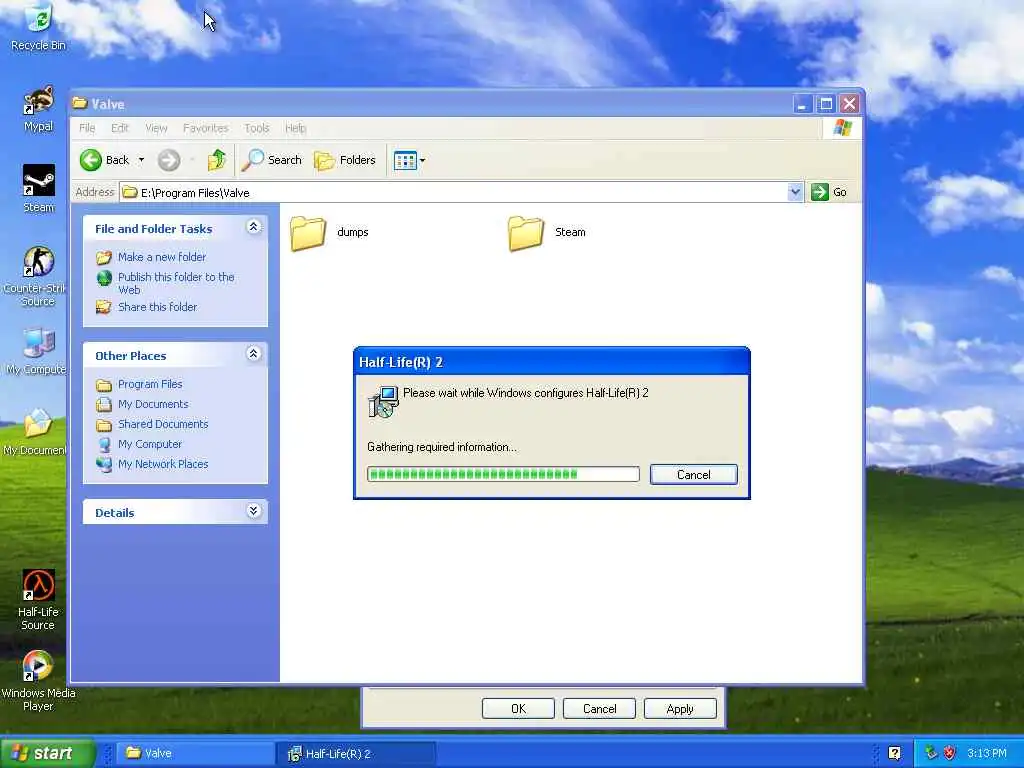Open the File menu
The height and width of the screenshot is (768, 1024).
click(87, 128)
